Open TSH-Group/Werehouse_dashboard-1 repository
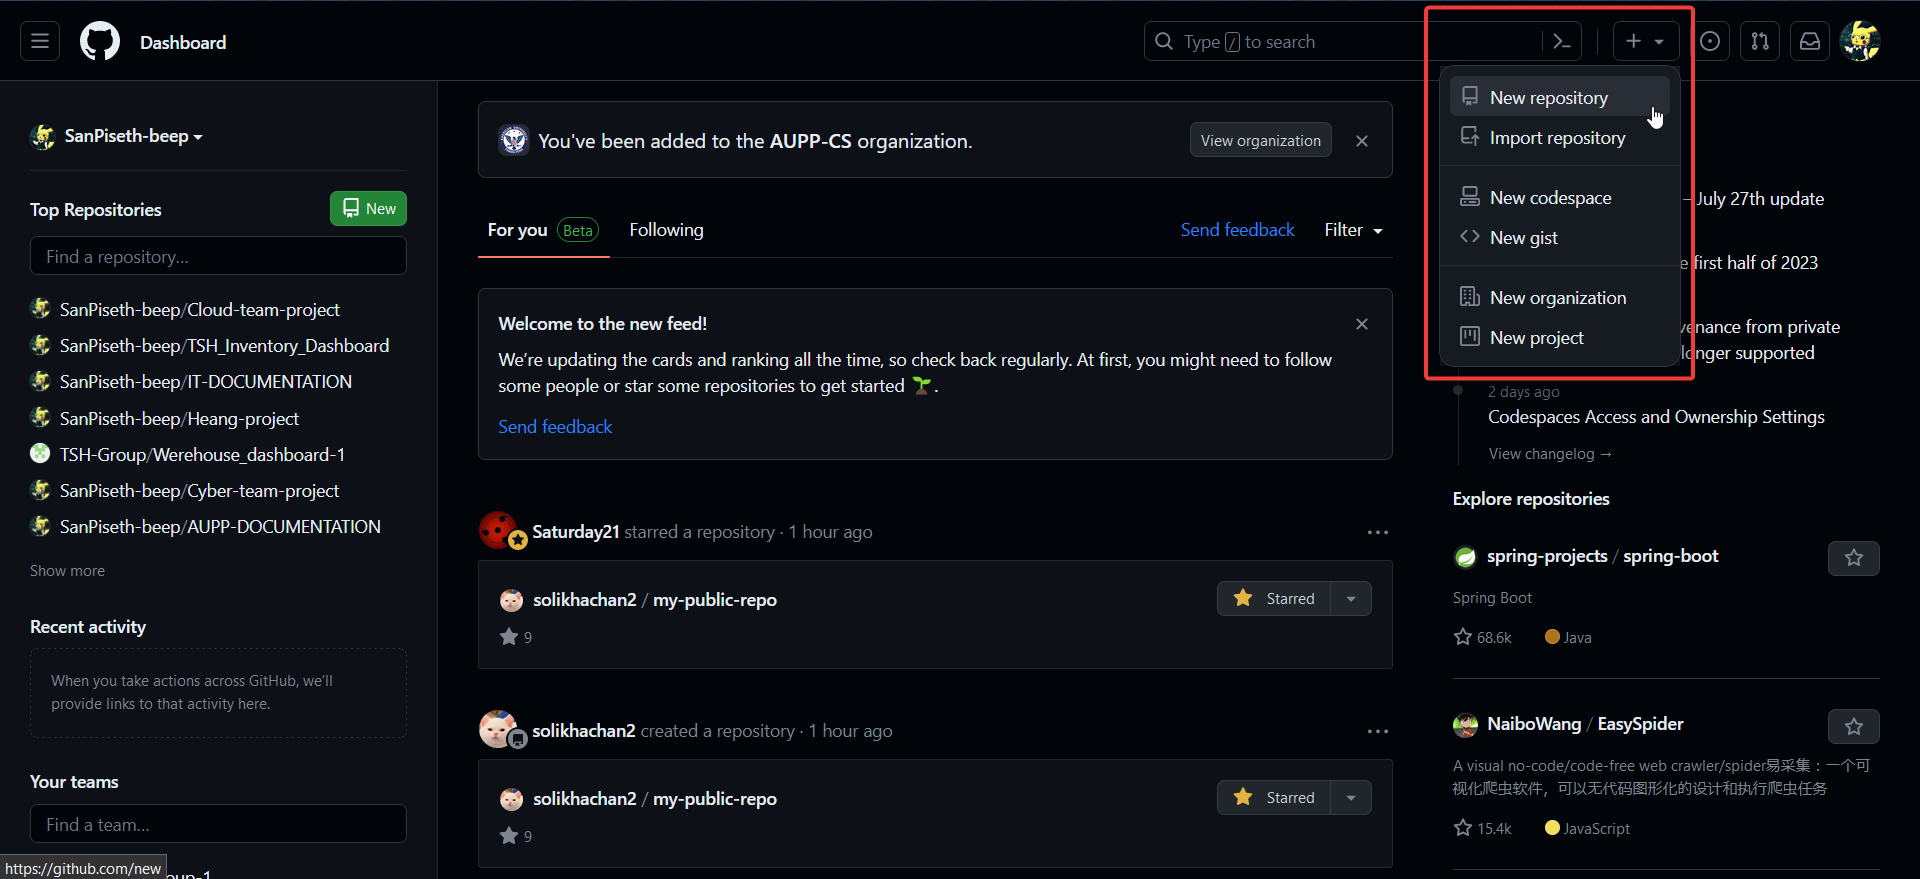The width and height of the screenshot is (1920, 879). (202, 454)
